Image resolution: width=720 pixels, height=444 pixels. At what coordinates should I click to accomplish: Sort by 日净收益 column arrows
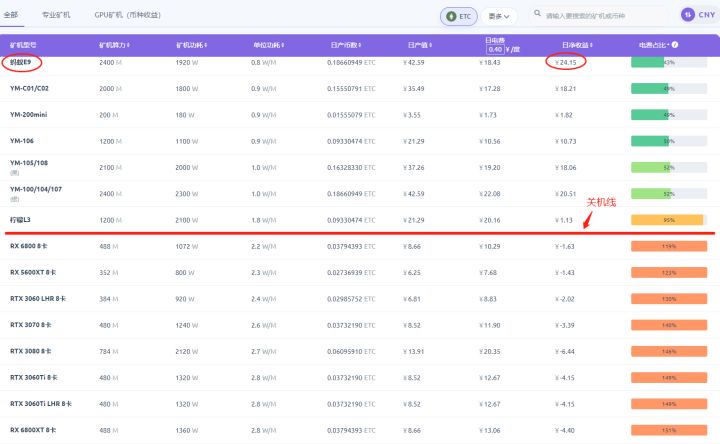pos(591,46)
